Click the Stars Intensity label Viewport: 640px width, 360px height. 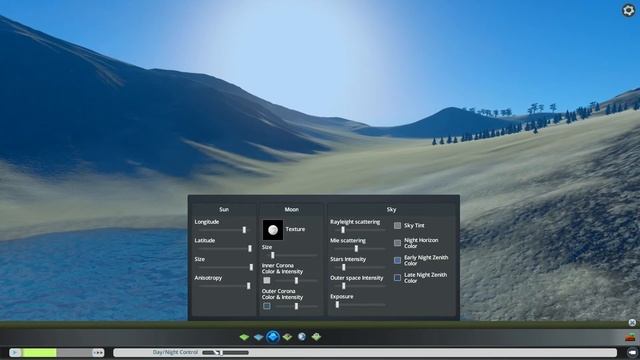(348, 259)
